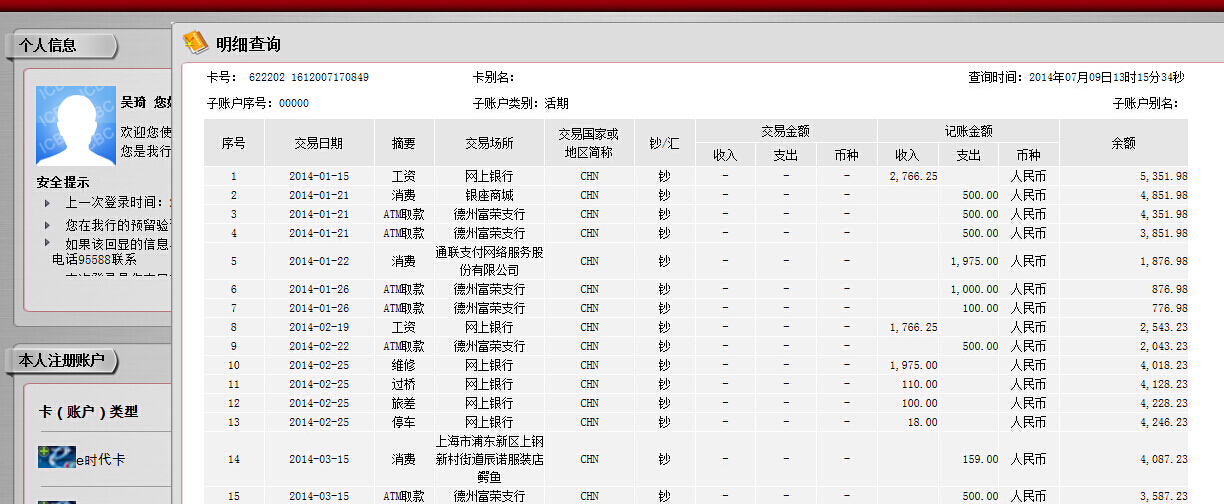Click the 序号 column header

[x=234, y=143]
